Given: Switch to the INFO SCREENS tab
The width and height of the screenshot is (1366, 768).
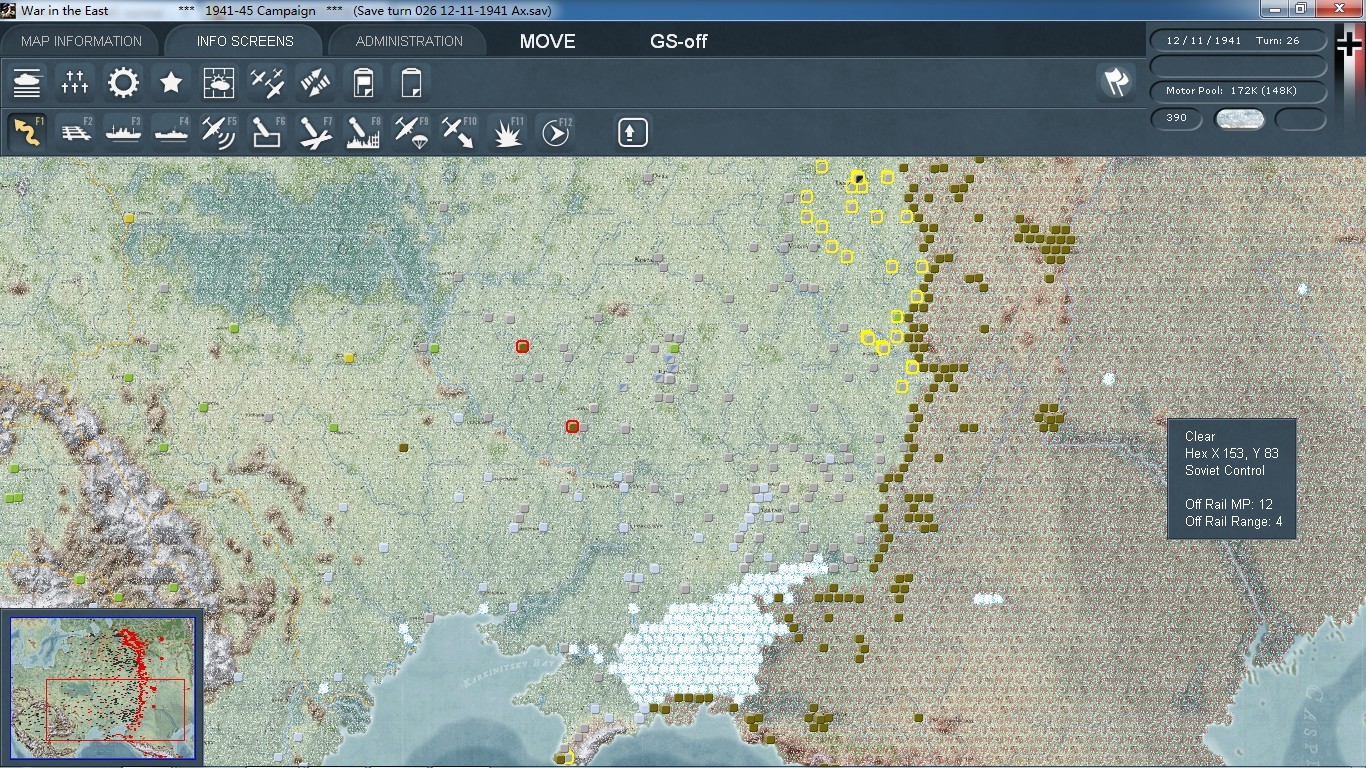Looking at the screenshot, I should click(x=245, y=41).
